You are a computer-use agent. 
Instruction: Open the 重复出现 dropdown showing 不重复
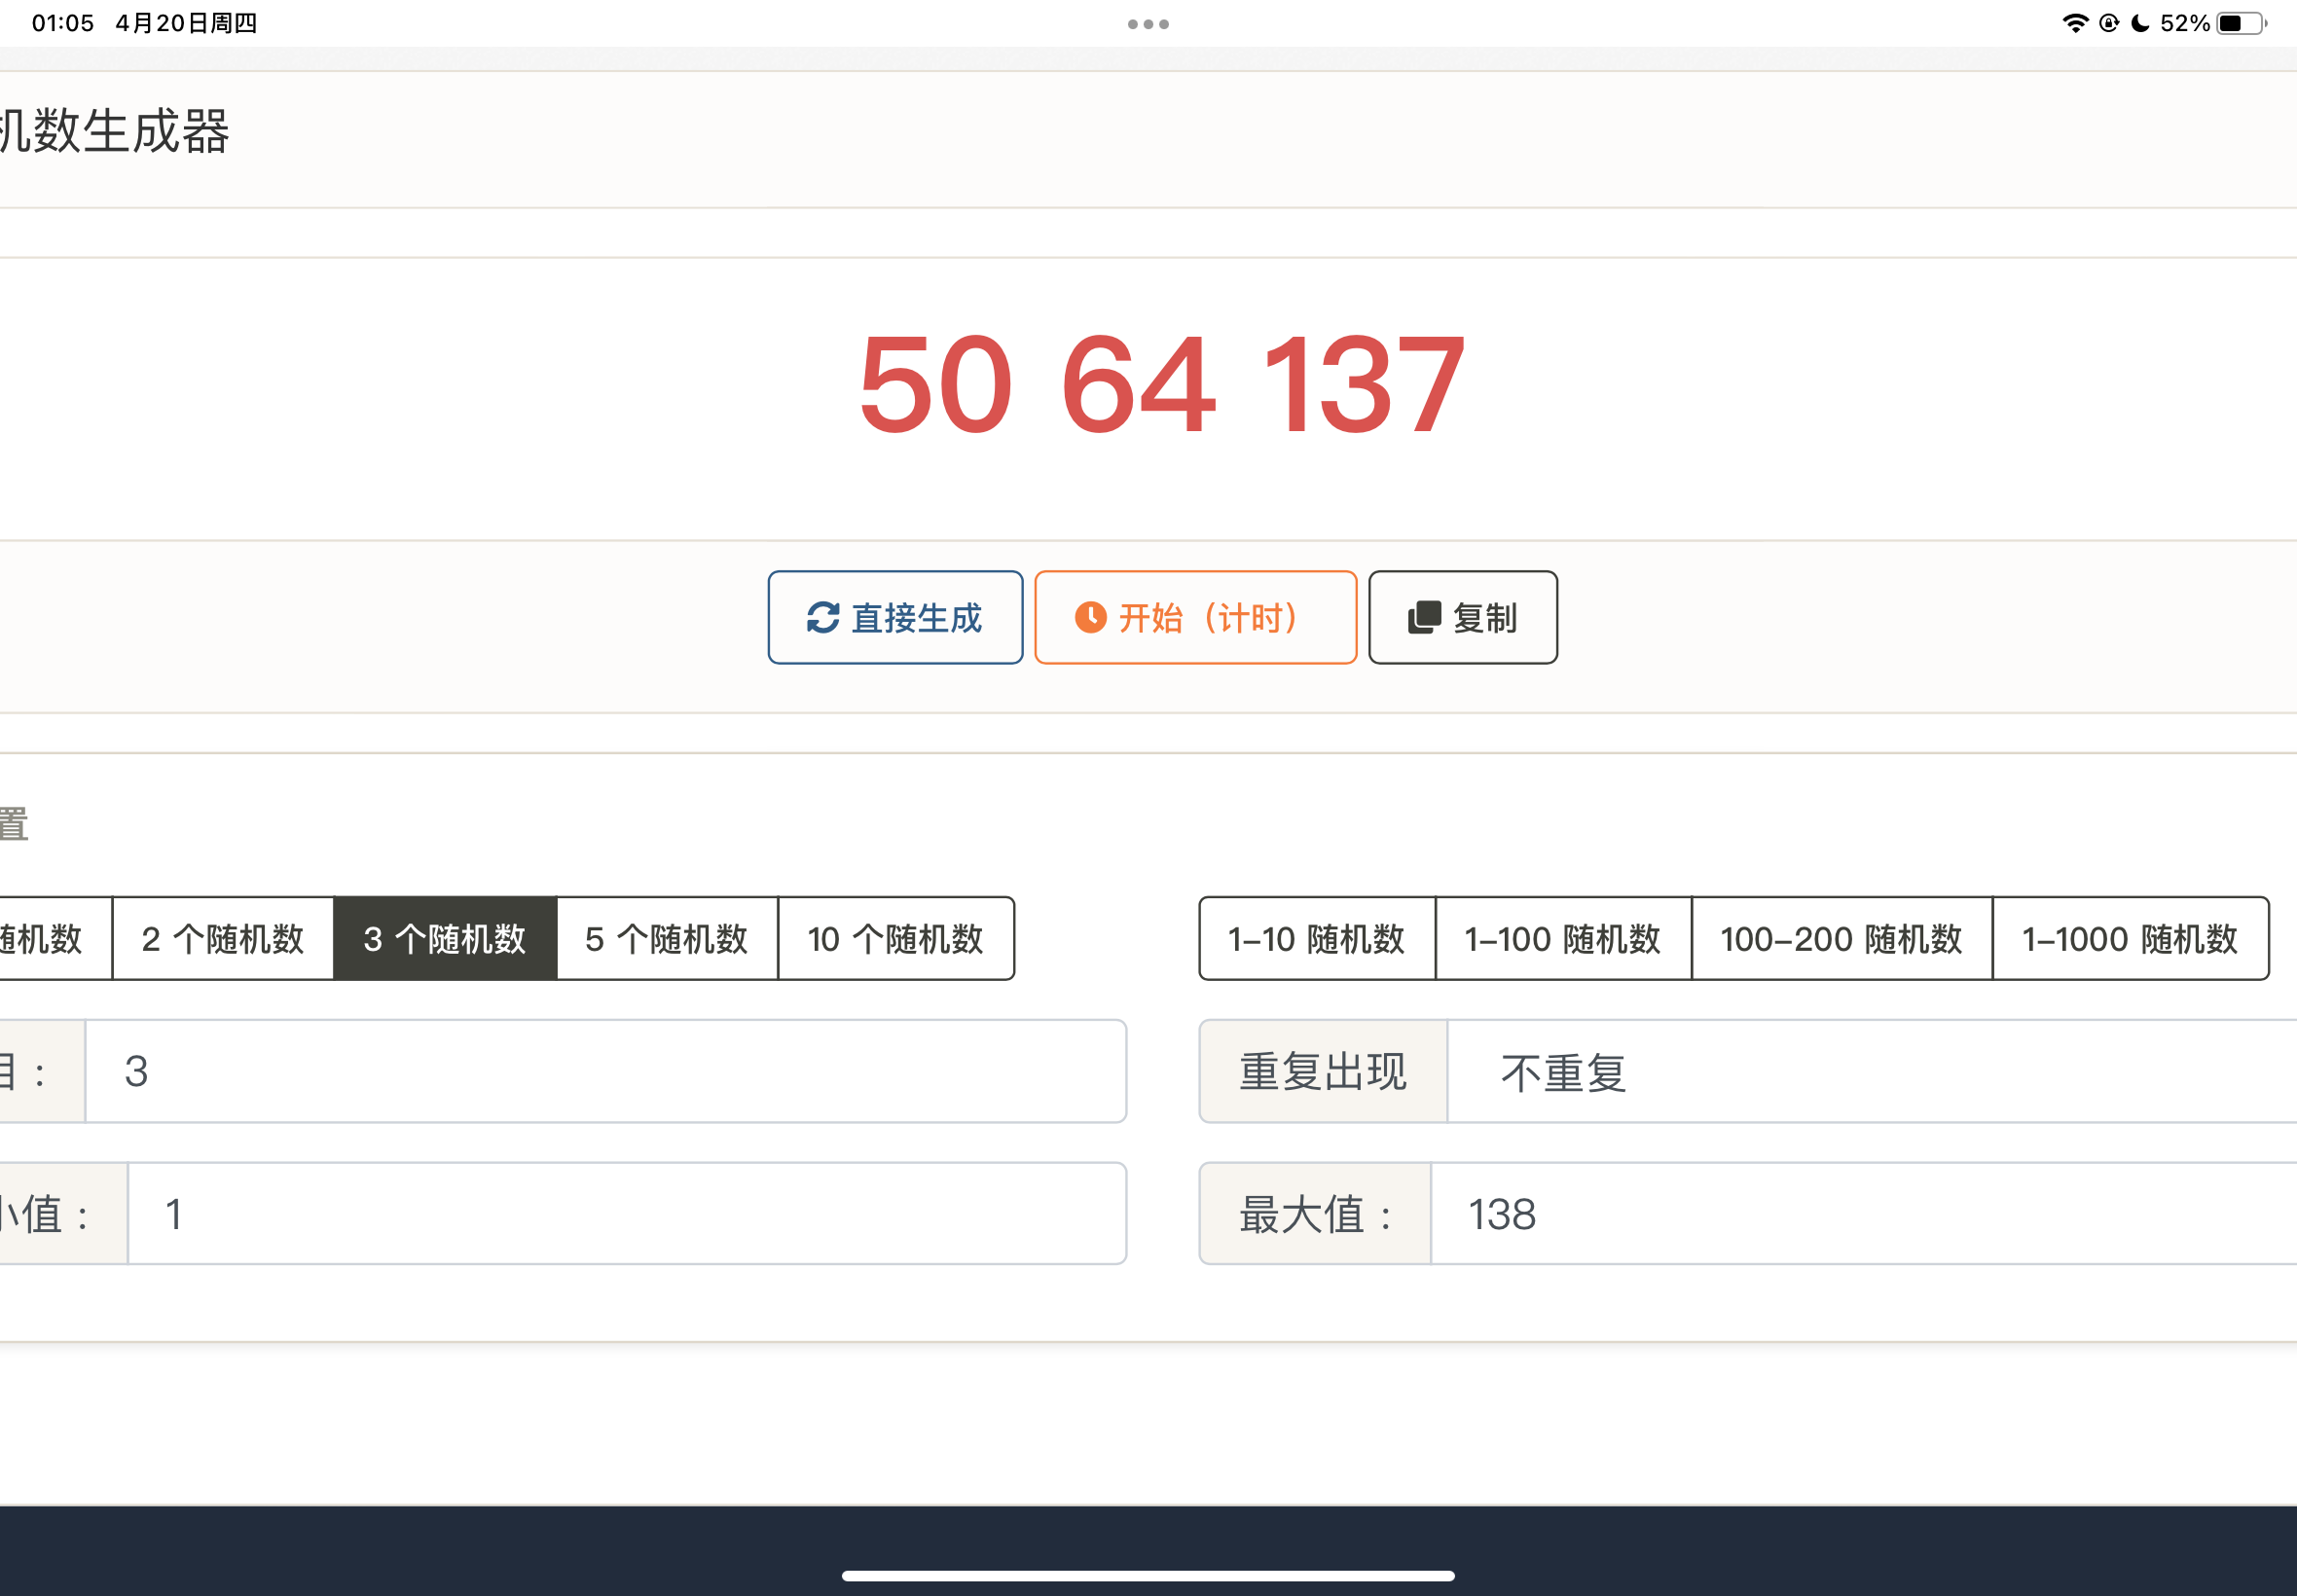point(1872,1072)
